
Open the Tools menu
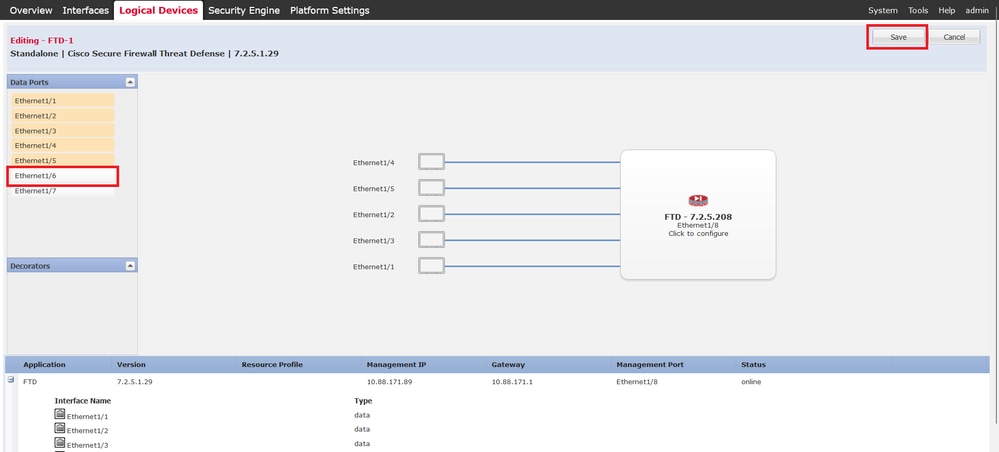point(918,10)
